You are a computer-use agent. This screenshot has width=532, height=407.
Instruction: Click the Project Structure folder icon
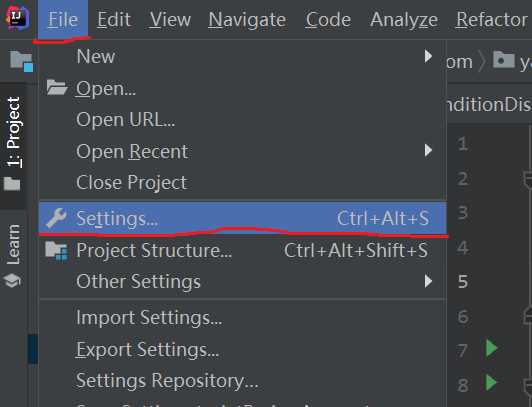tap(57, 251)
